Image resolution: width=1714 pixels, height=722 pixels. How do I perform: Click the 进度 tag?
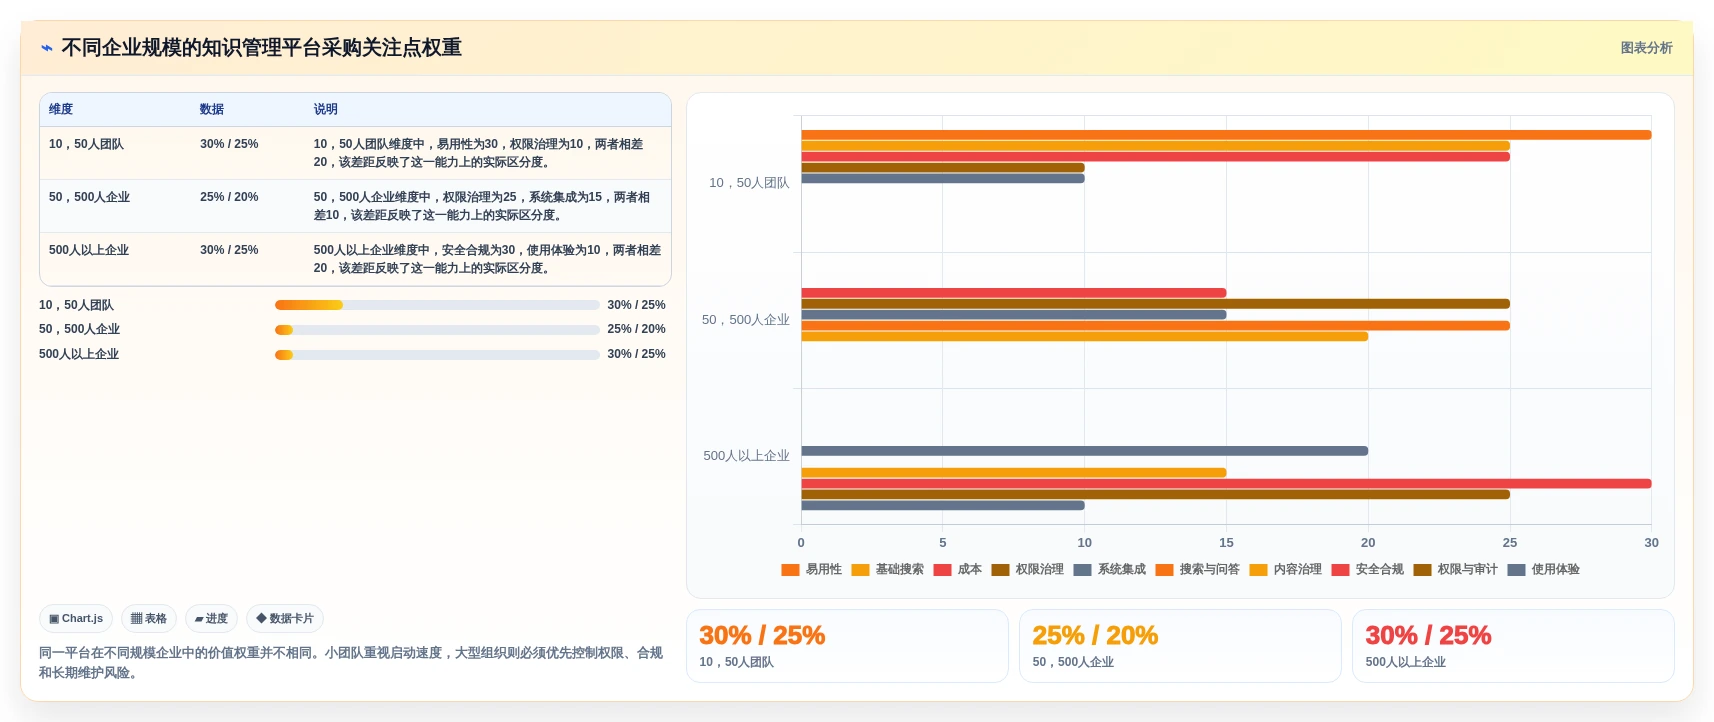(211, 619)
